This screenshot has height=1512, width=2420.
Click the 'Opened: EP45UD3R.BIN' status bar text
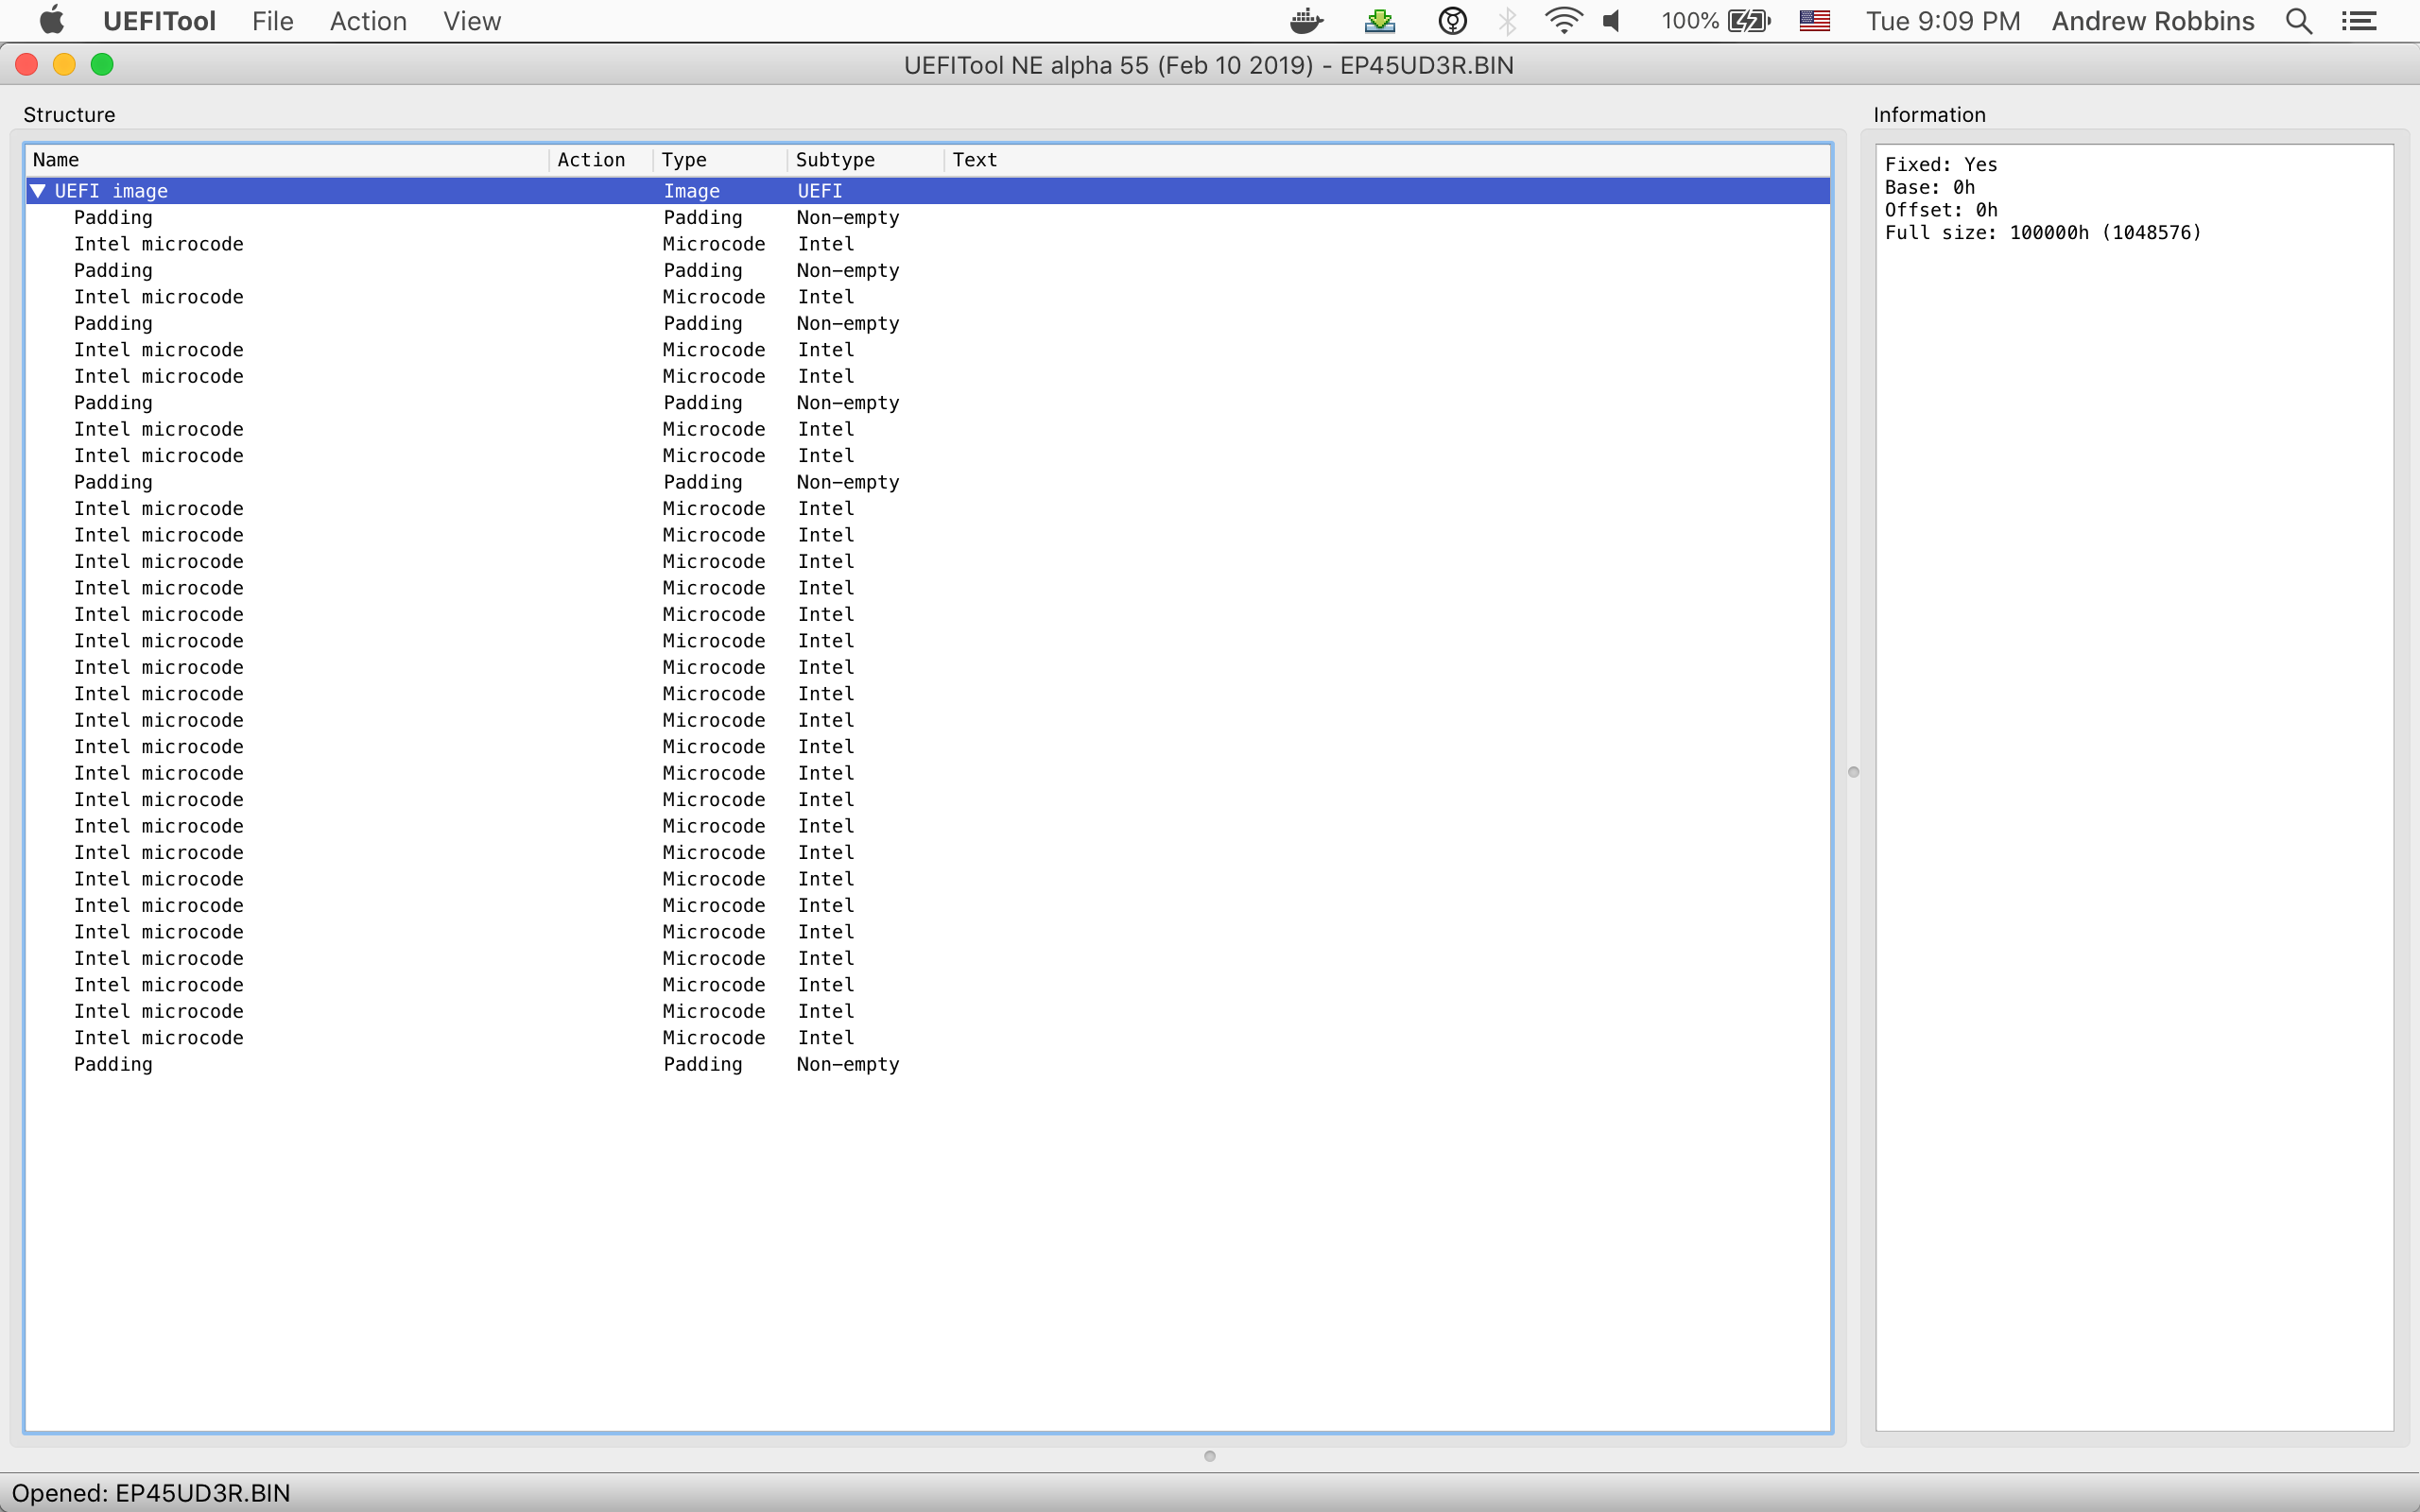[151, 1493]
